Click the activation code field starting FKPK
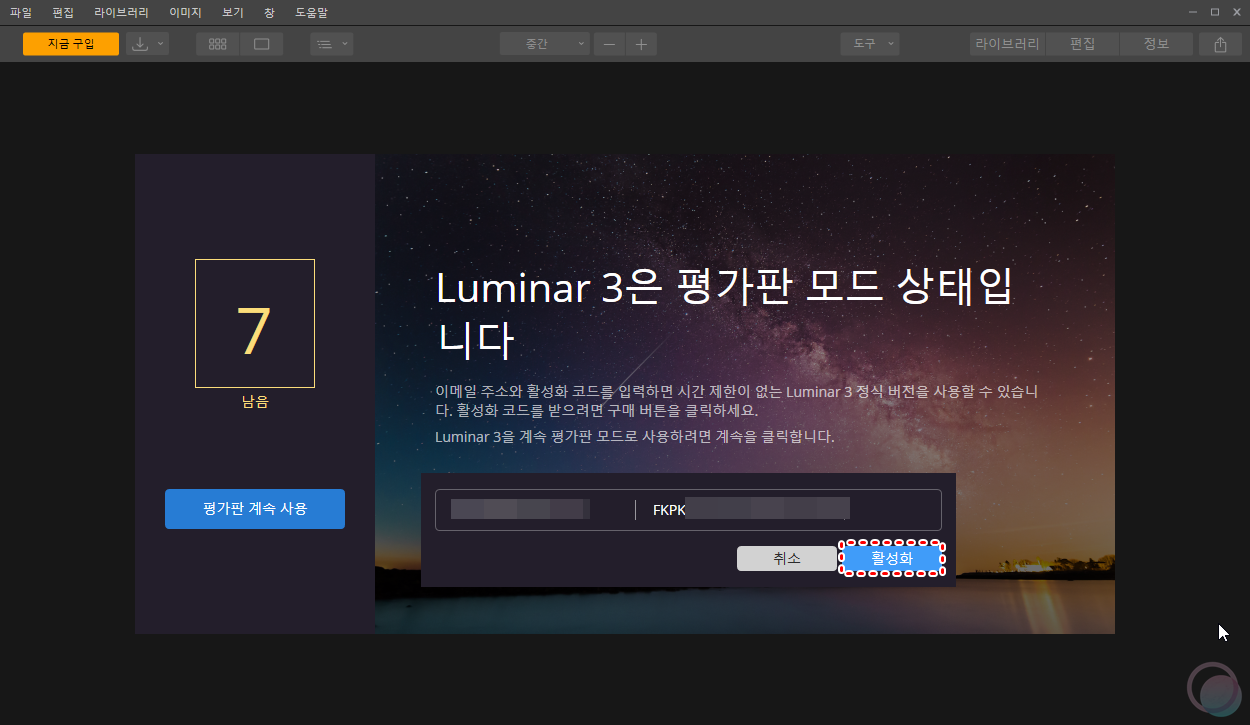 tap(790, 510)
